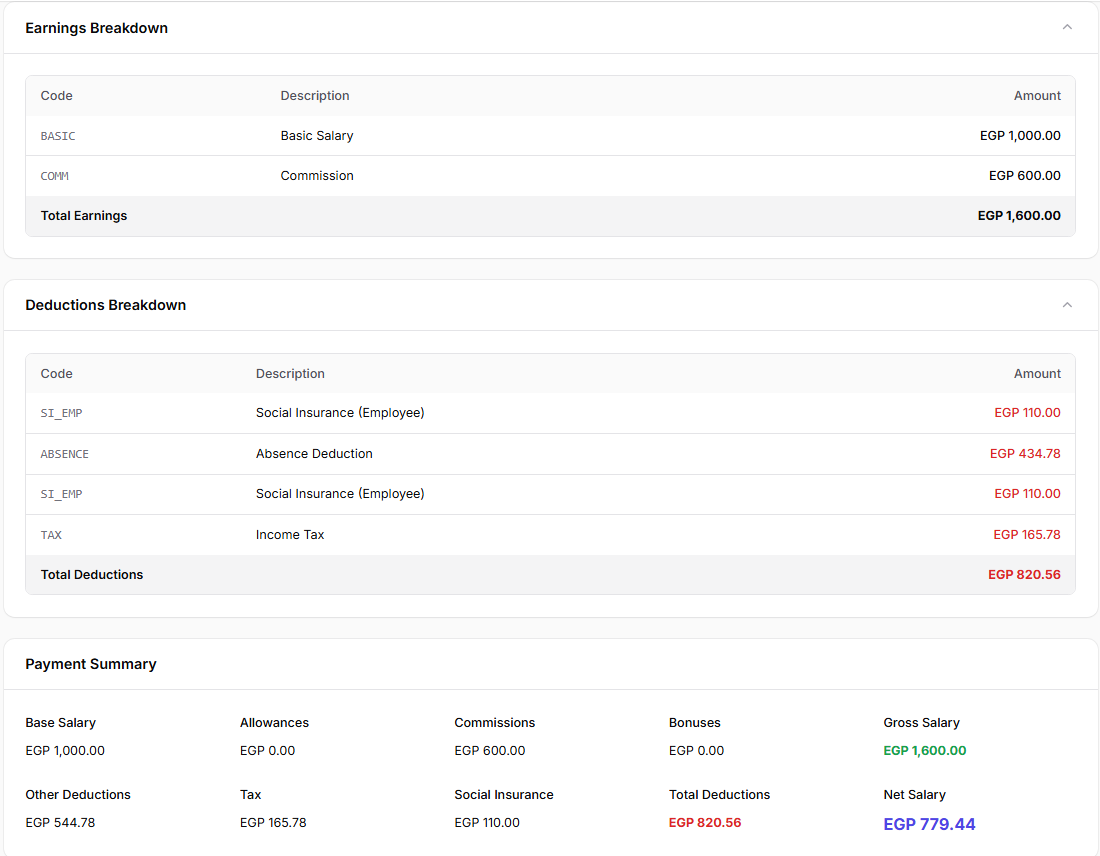Select the TAX income tax row

(x=550, y=535)
